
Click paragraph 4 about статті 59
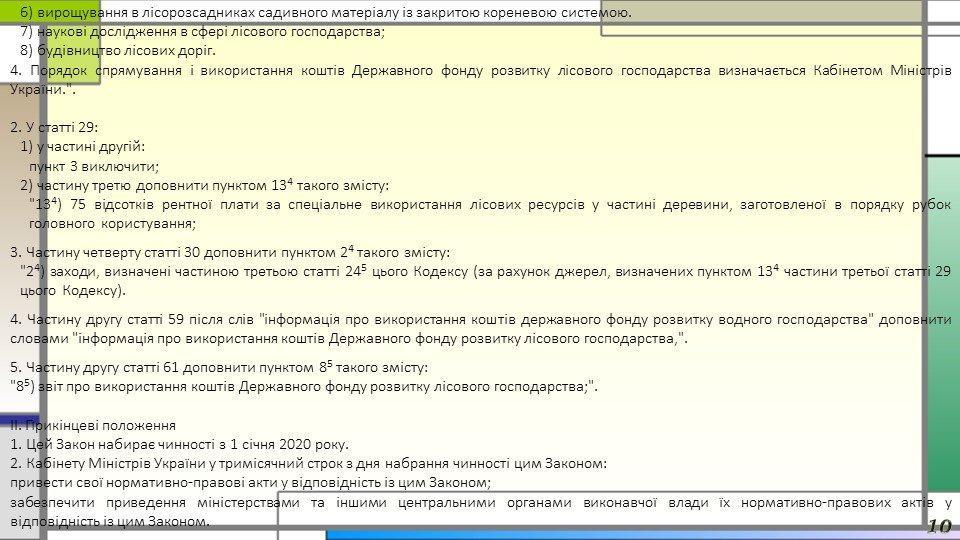click(x=480, y=329)
